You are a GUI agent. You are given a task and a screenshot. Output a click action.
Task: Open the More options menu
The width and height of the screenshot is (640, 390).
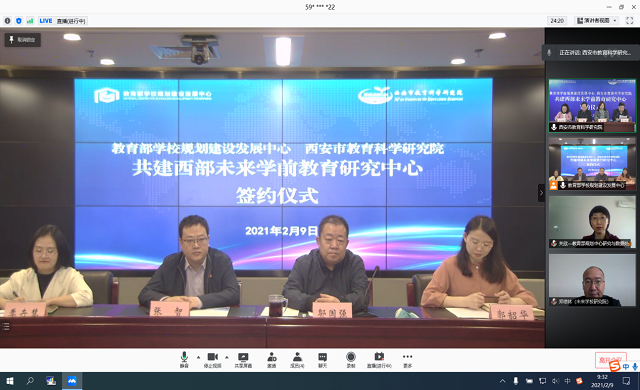[x=407, y=360]
